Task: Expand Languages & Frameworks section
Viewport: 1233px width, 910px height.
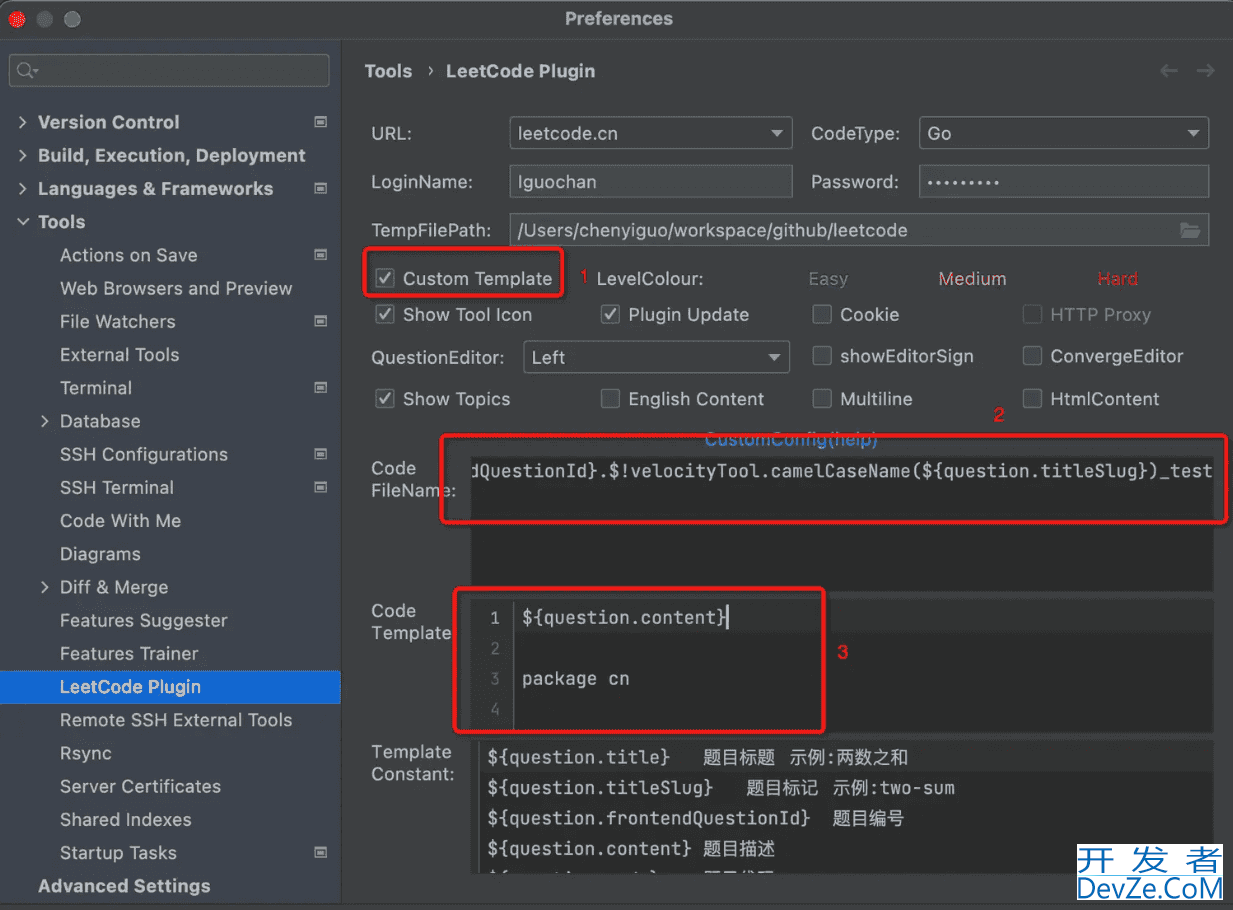Action: click(23, 188)
